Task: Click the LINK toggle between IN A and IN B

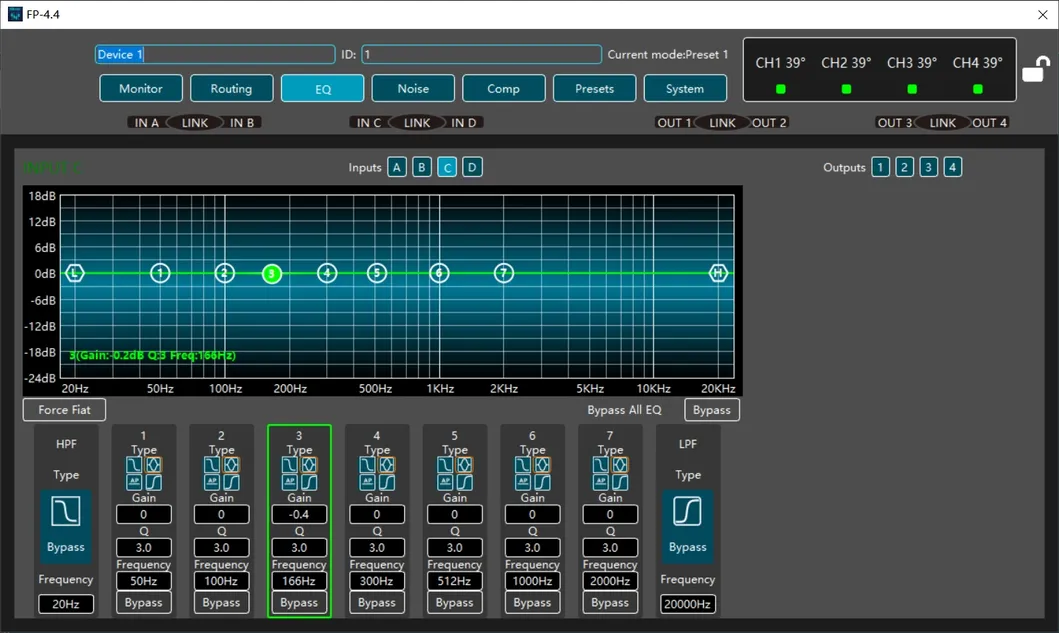Action: pyautogui.click(x=194, y=122)
